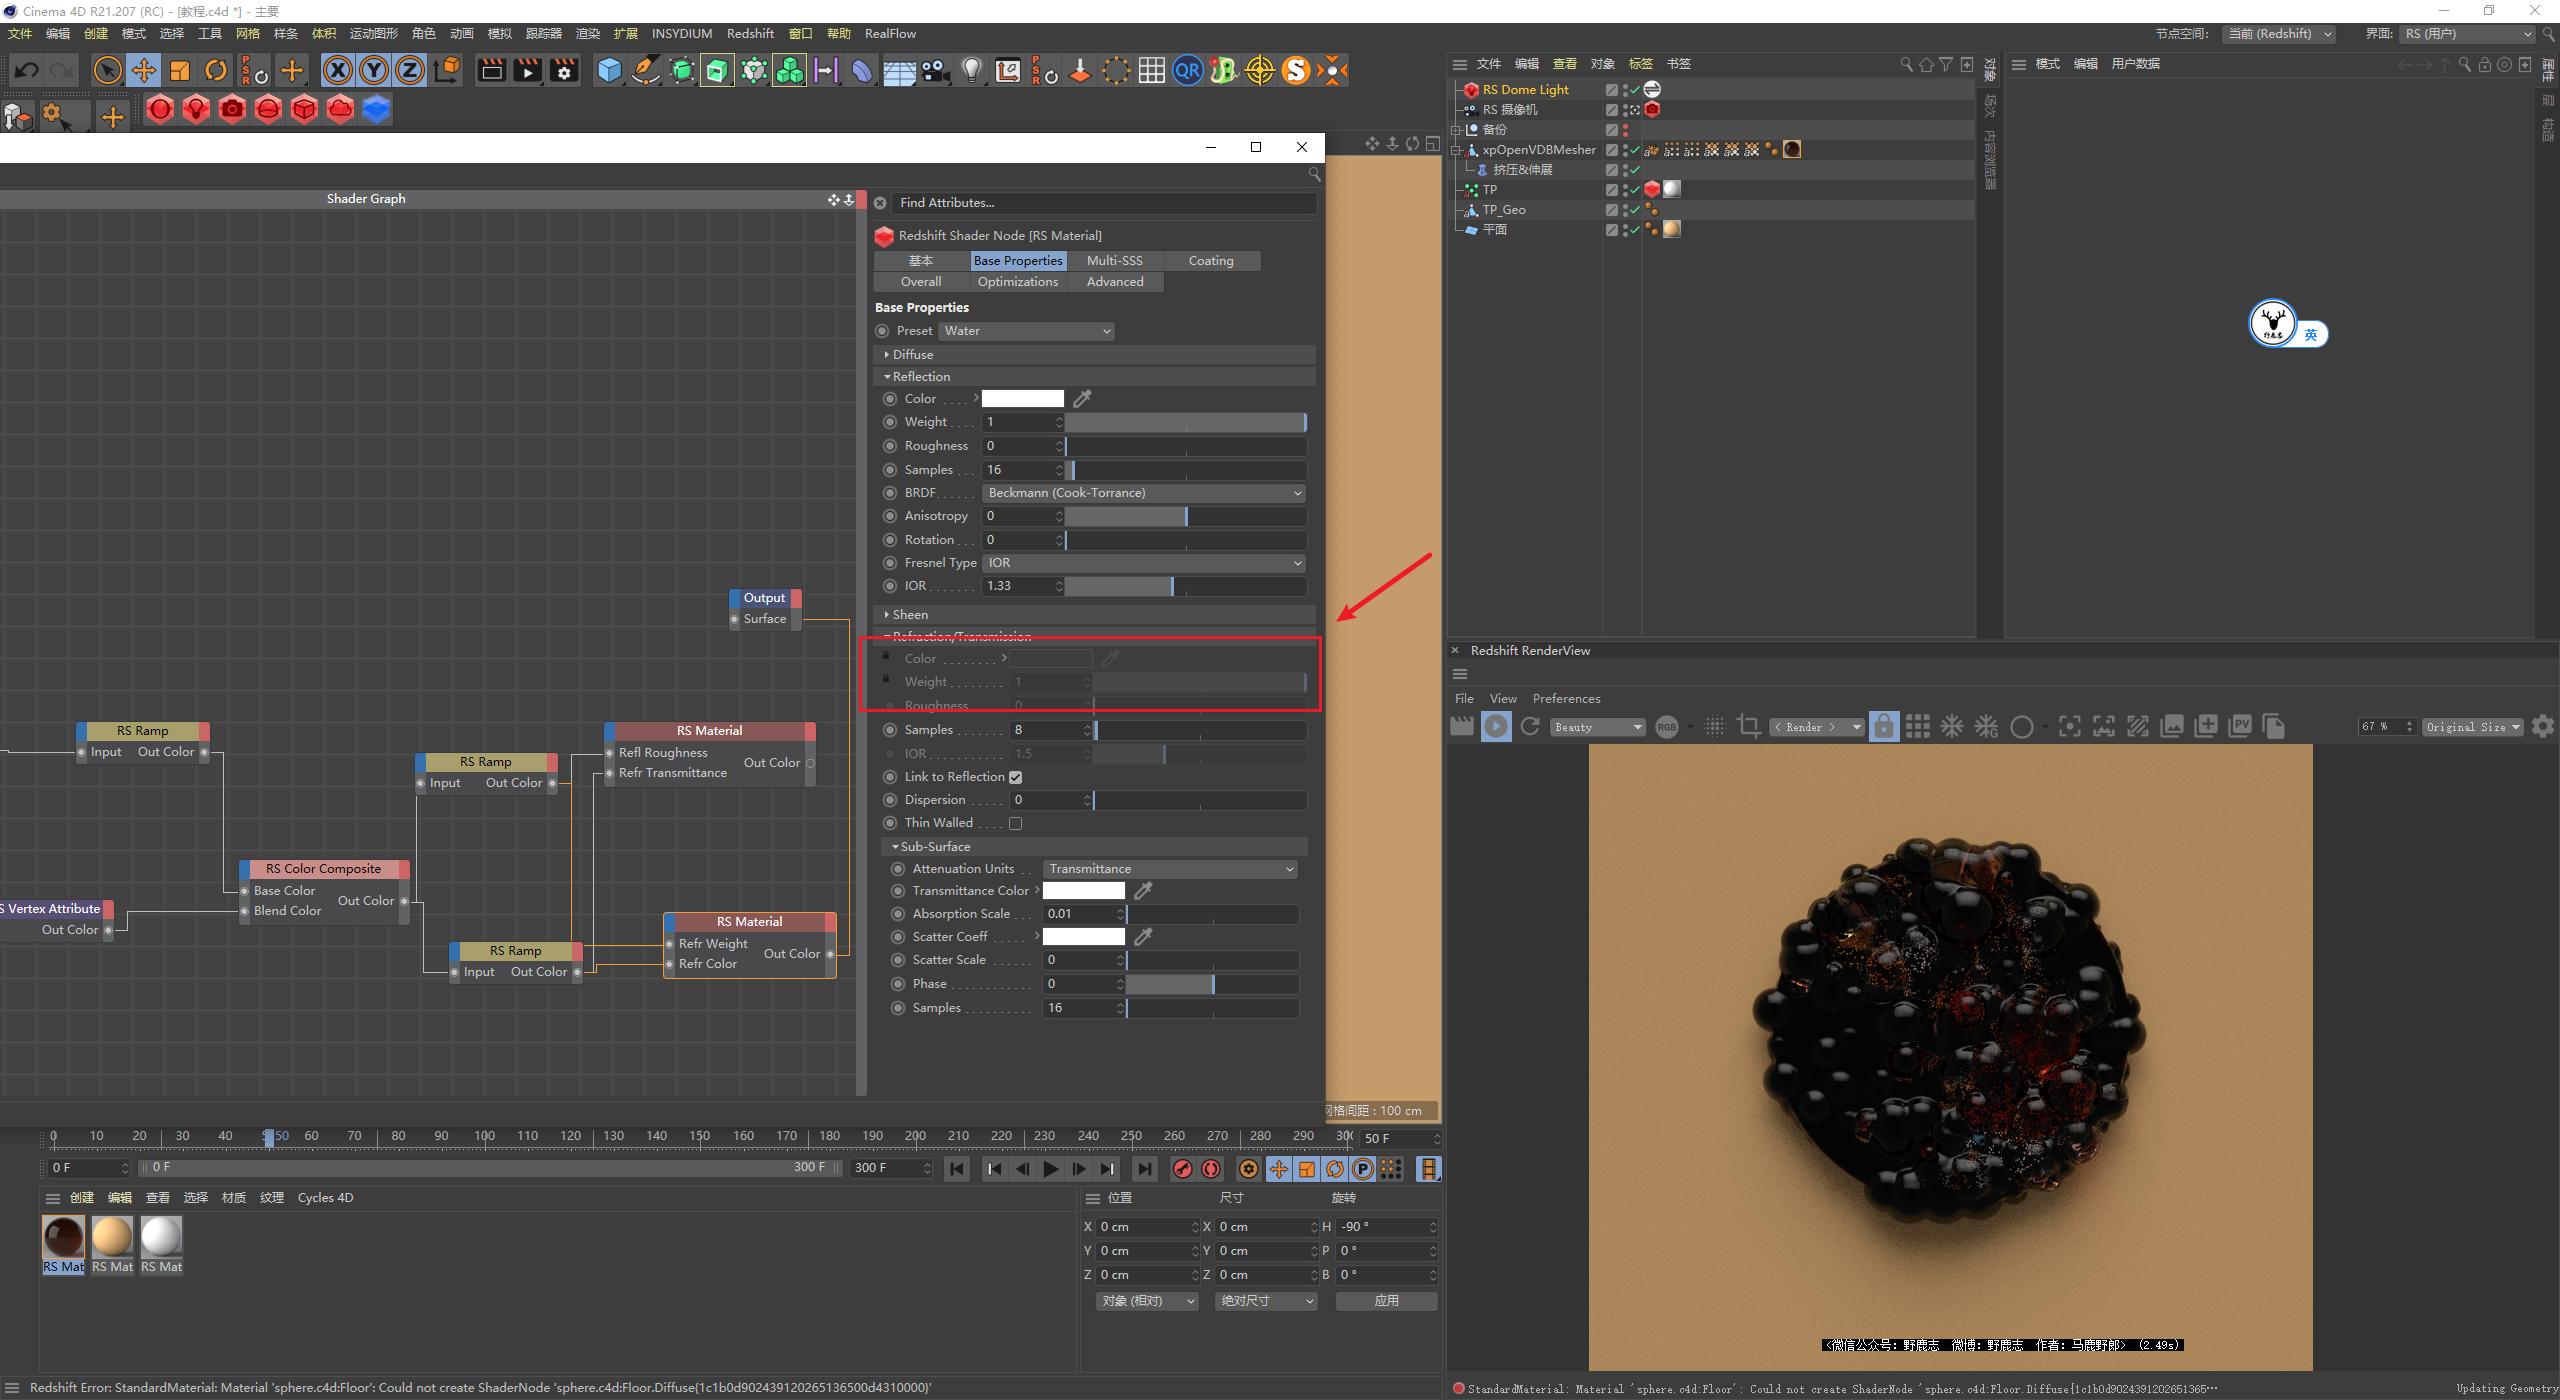This screenshot has width=2560, height=1400.
Task: Uncheck the Link to Reflection checkbox
Action: pyautogui.click(x=1017, y=776)
